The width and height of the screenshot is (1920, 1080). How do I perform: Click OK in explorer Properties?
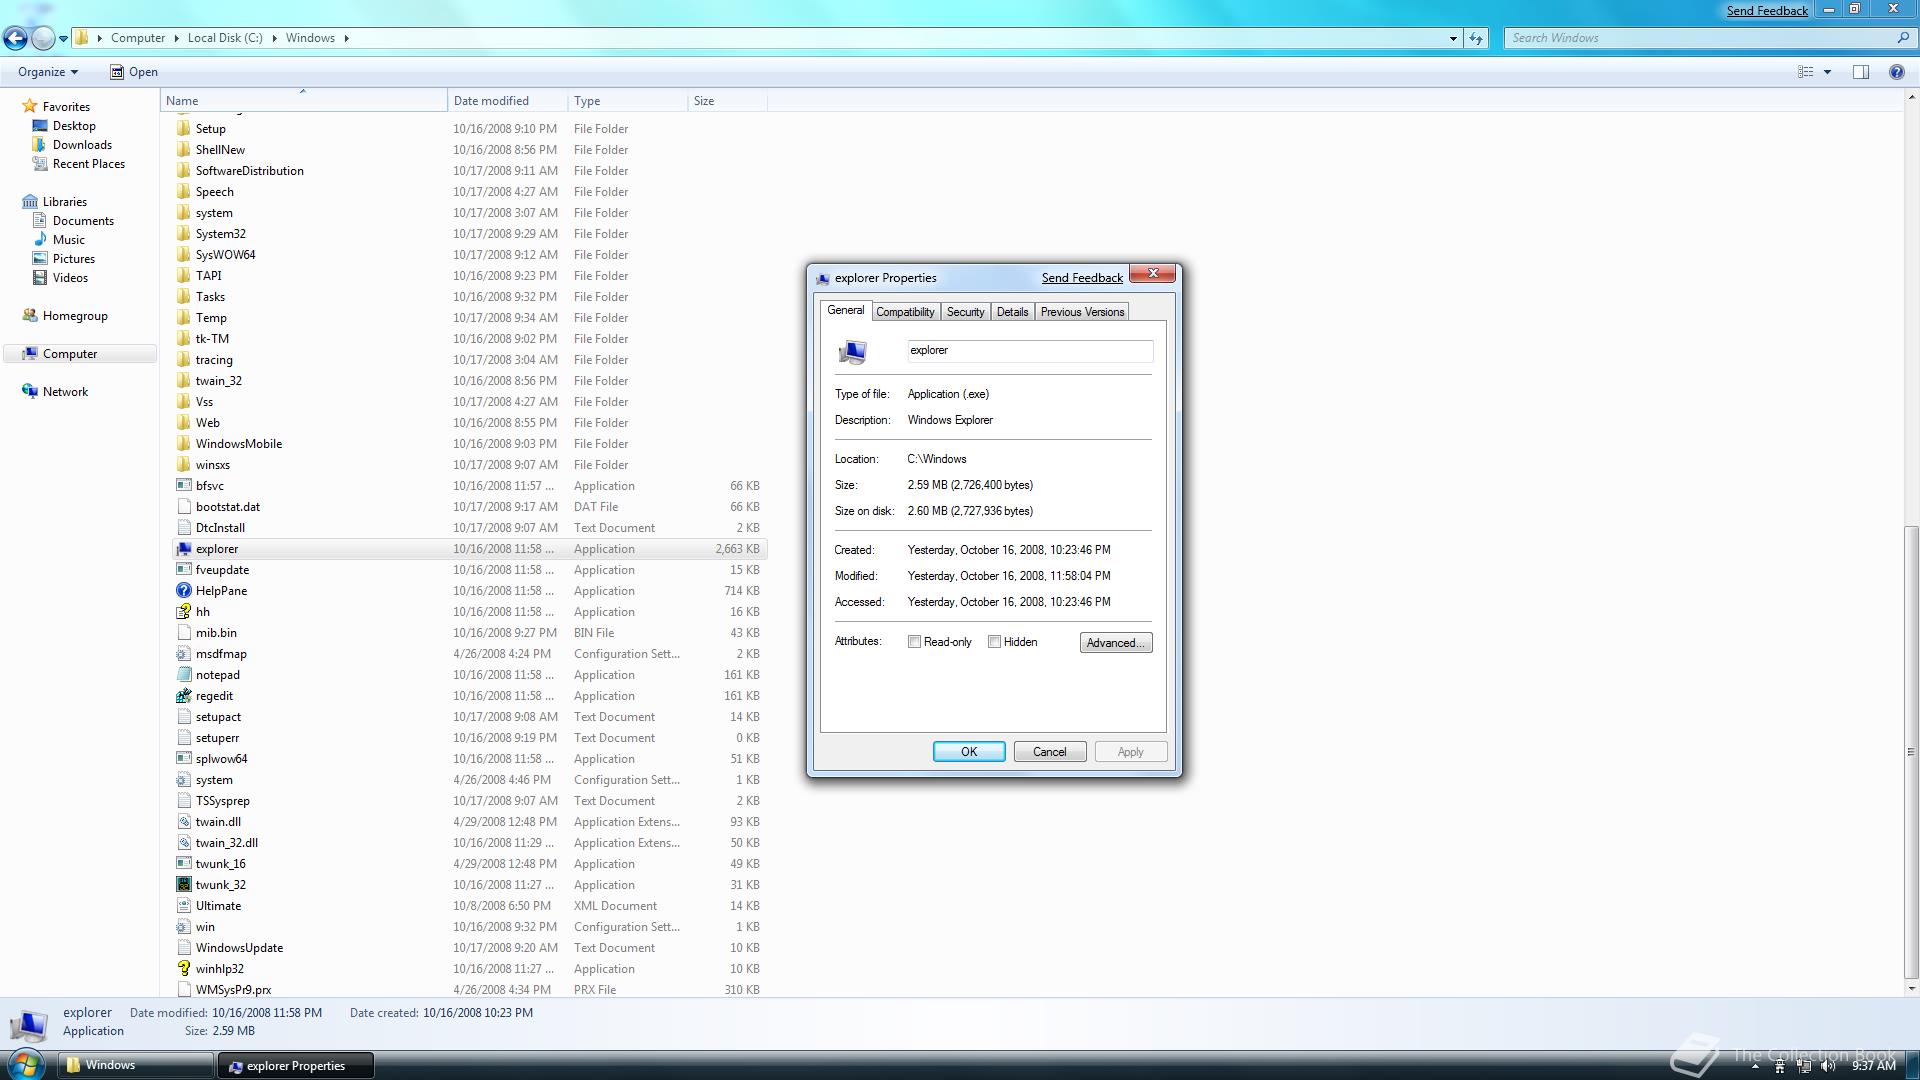pyautogui.click(x=969, y=752)
